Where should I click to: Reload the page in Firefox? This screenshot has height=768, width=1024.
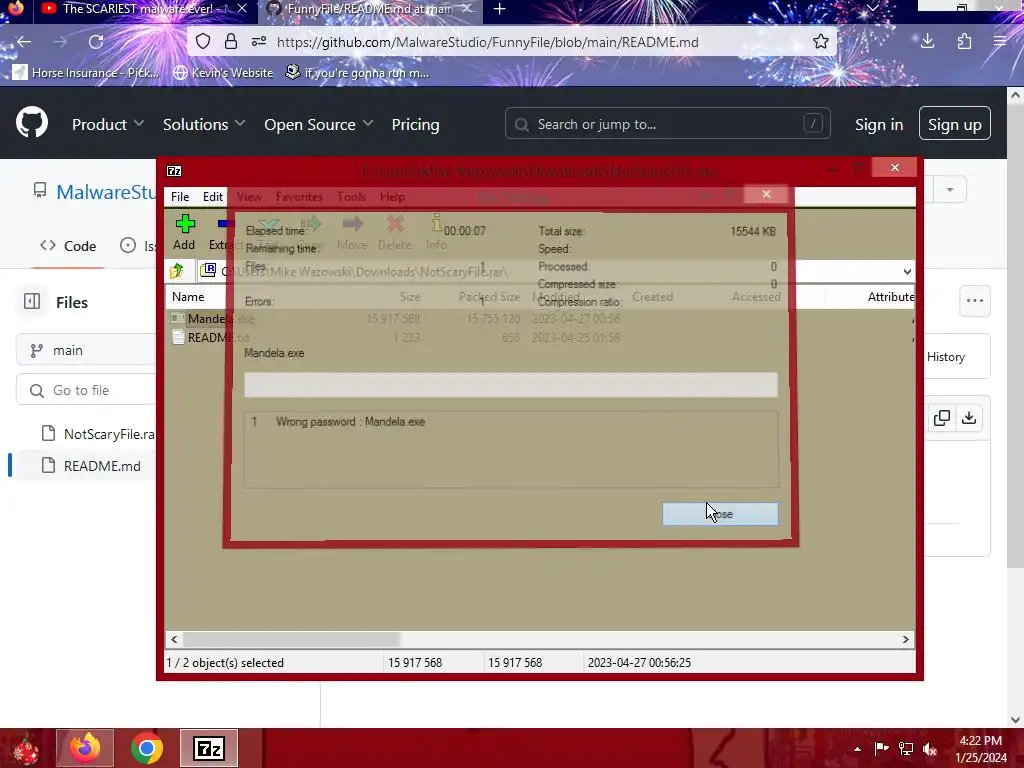96,42
